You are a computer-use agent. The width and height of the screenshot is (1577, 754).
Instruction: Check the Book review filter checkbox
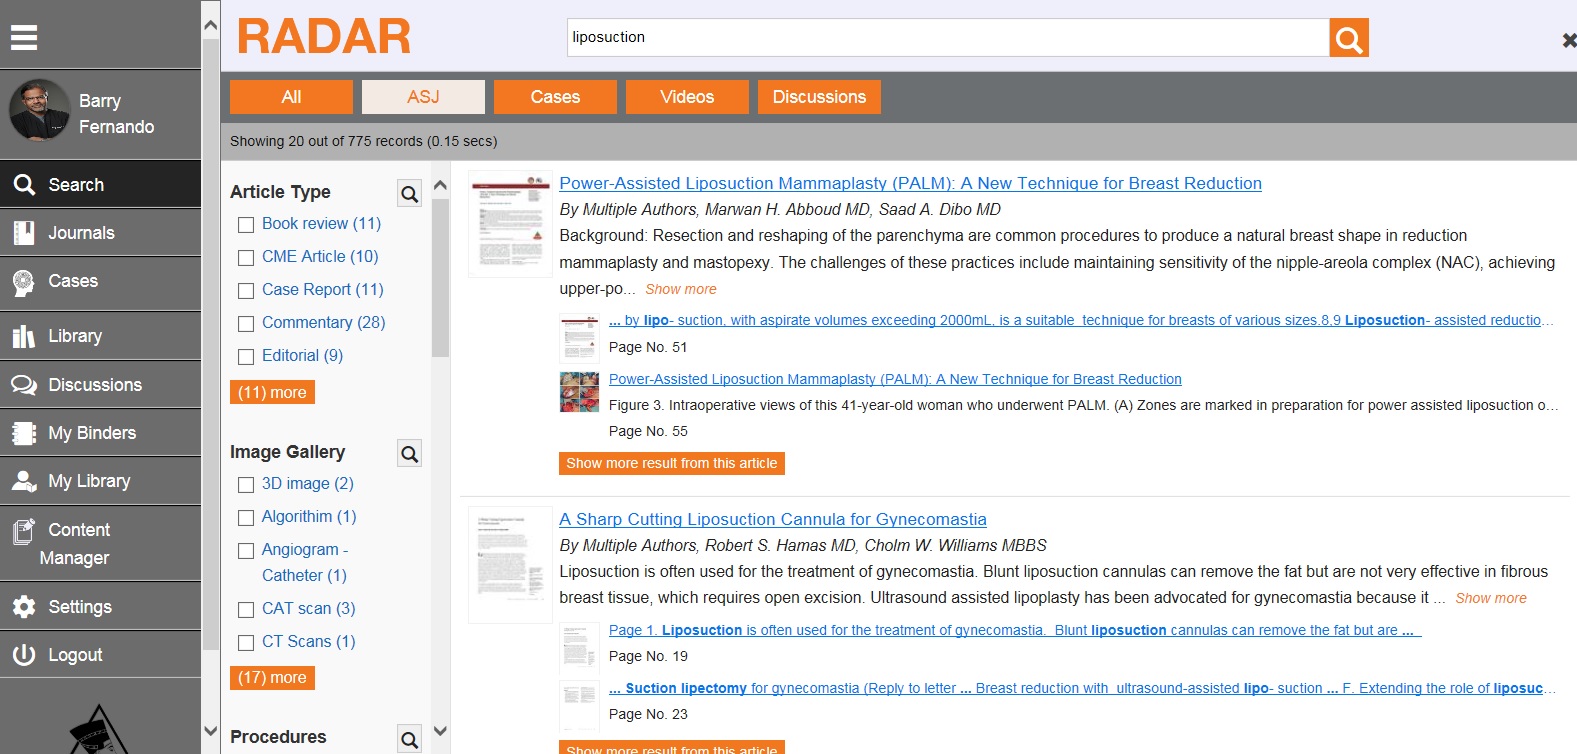point(246,225)
